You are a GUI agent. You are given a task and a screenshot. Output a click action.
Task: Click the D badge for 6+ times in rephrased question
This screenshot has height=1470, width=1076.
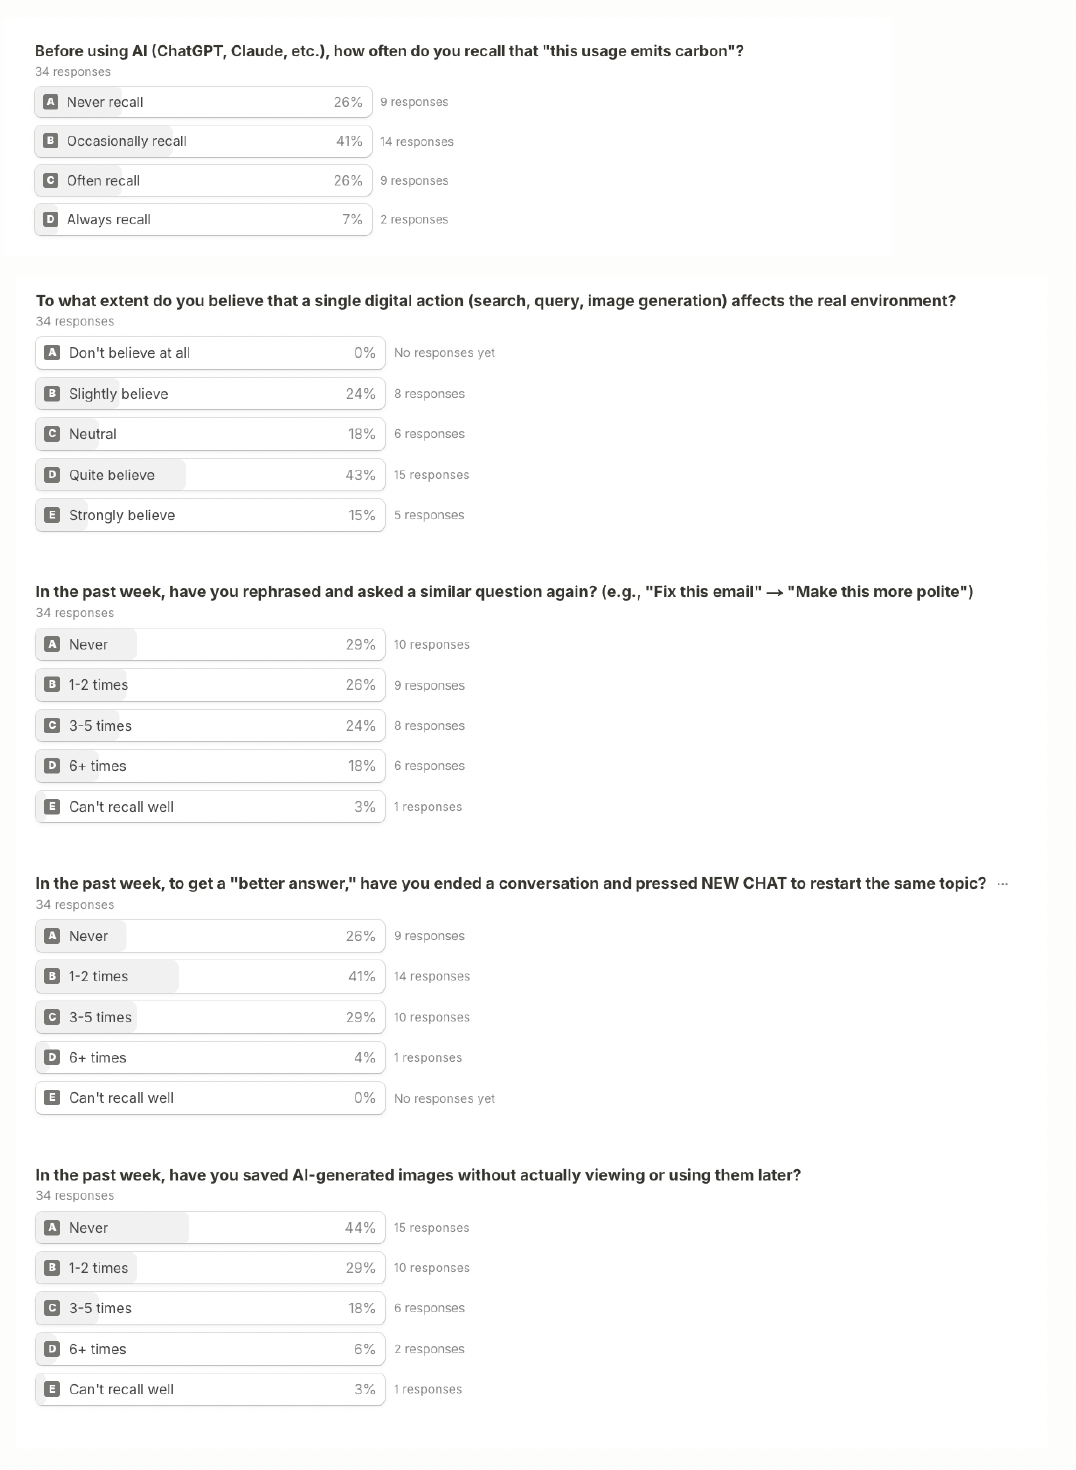pyautogui.click(x=53, y=766)
